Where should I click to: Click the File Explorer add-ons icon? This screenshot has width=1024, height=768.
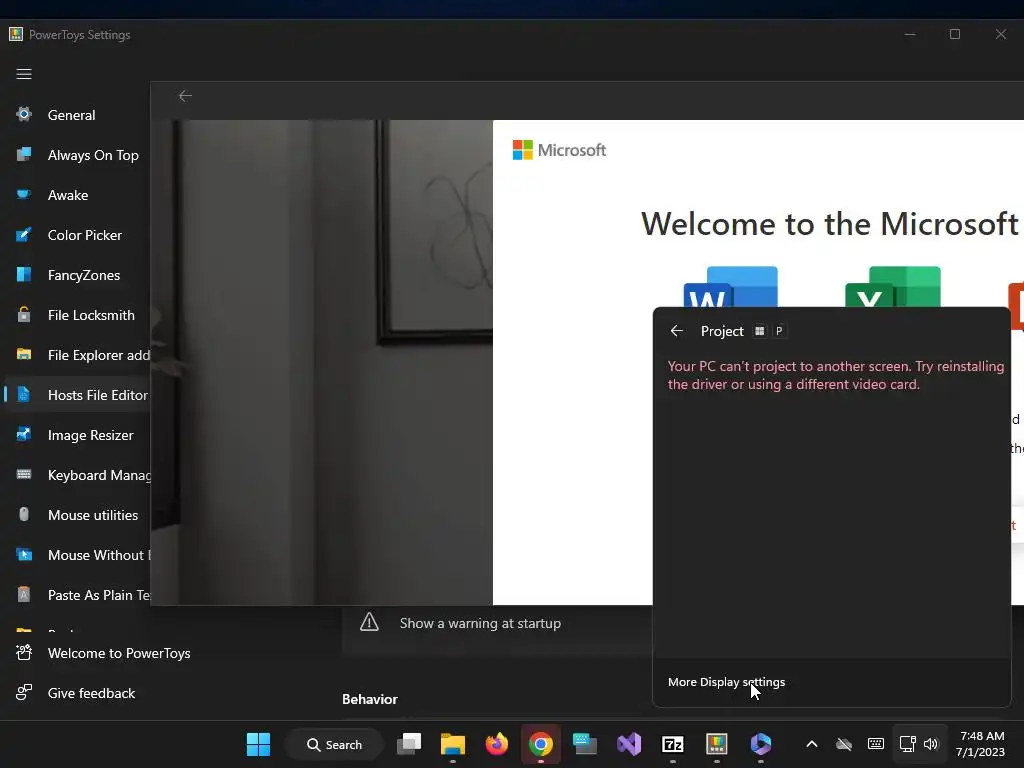24,354
